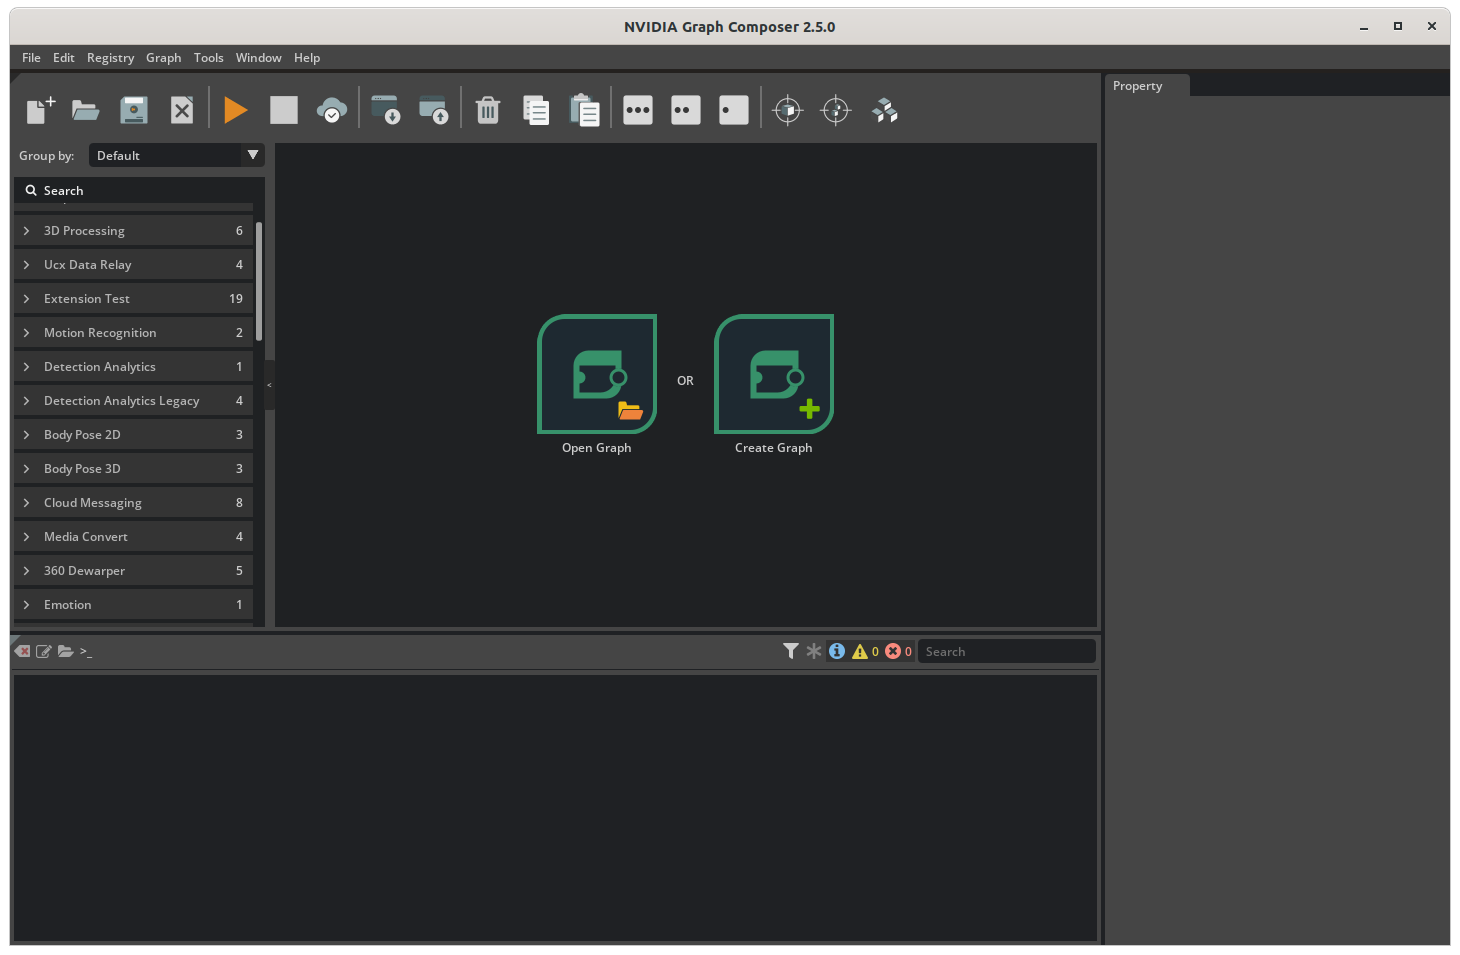Click the folder icon in console toolbar

tap(65, 651)
